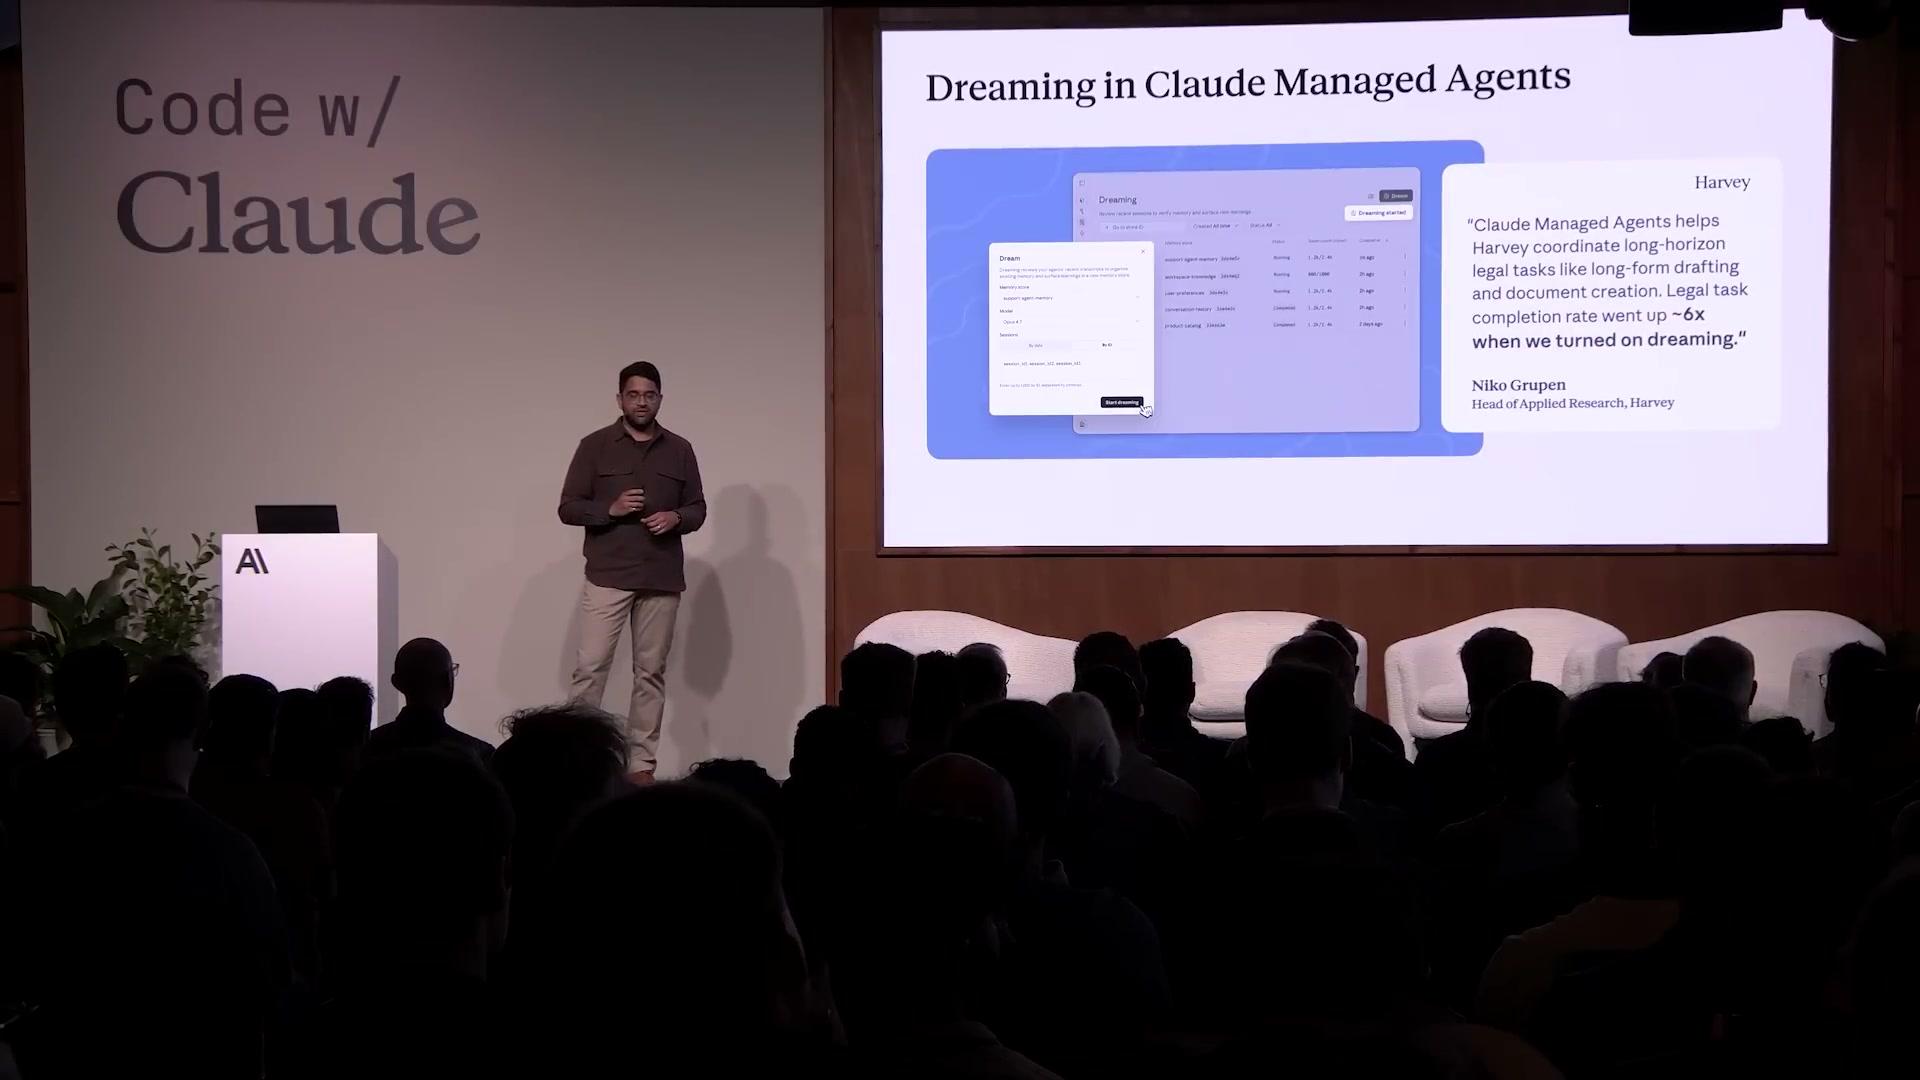Open the more menu for workspace-knowledge

tap(1404, 273)
